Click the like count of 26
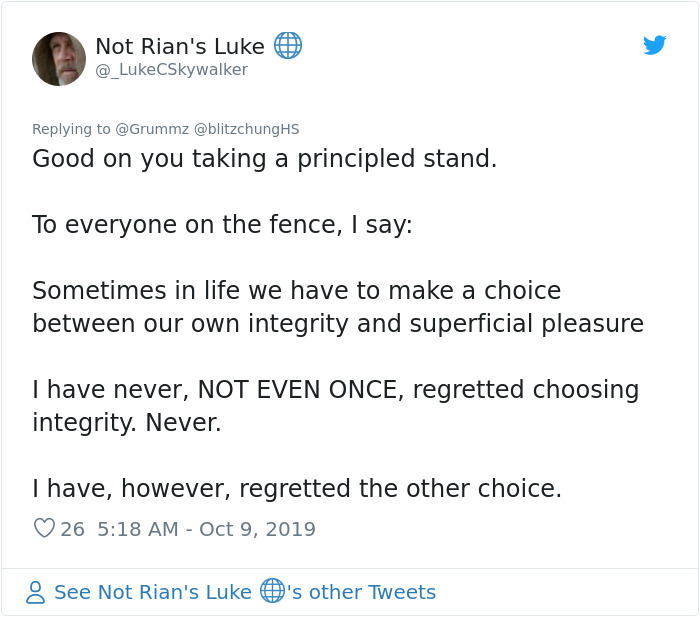Image resolution: width=700 pixels, height=617 pixels. [72, 529]
